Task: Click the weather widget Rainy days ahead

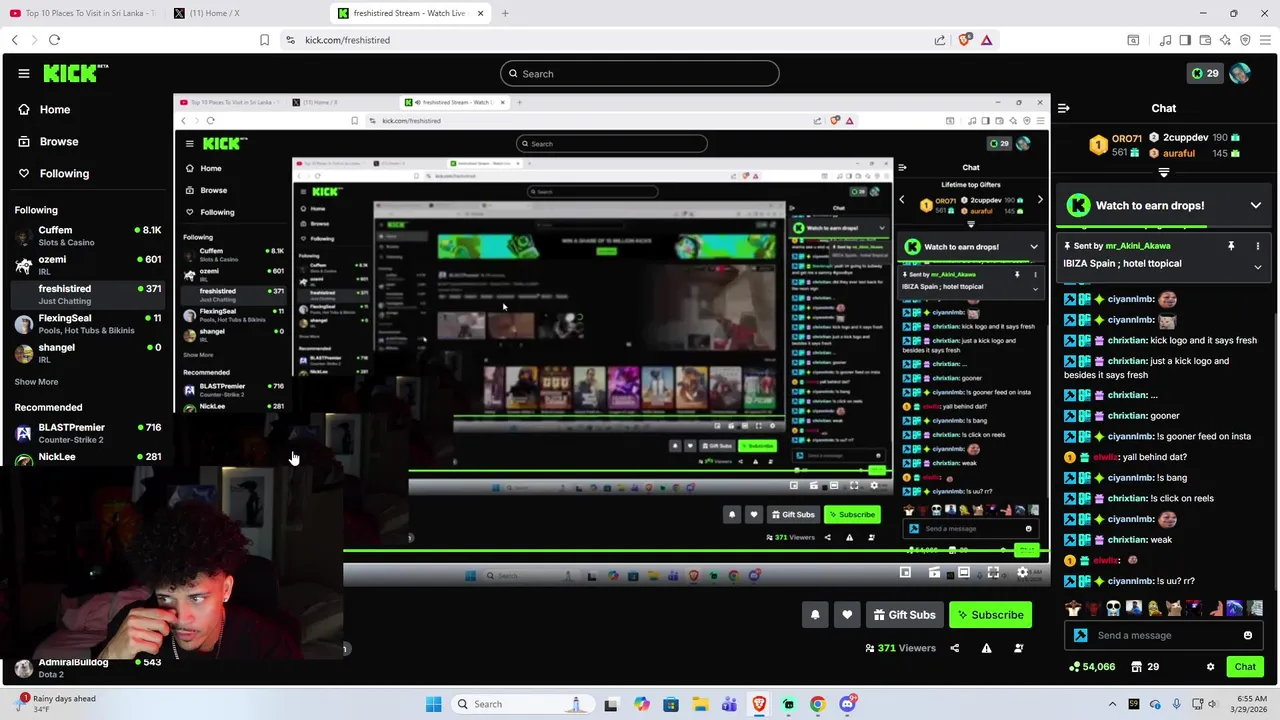Action: pyautogui.click(x=56, y=704)
